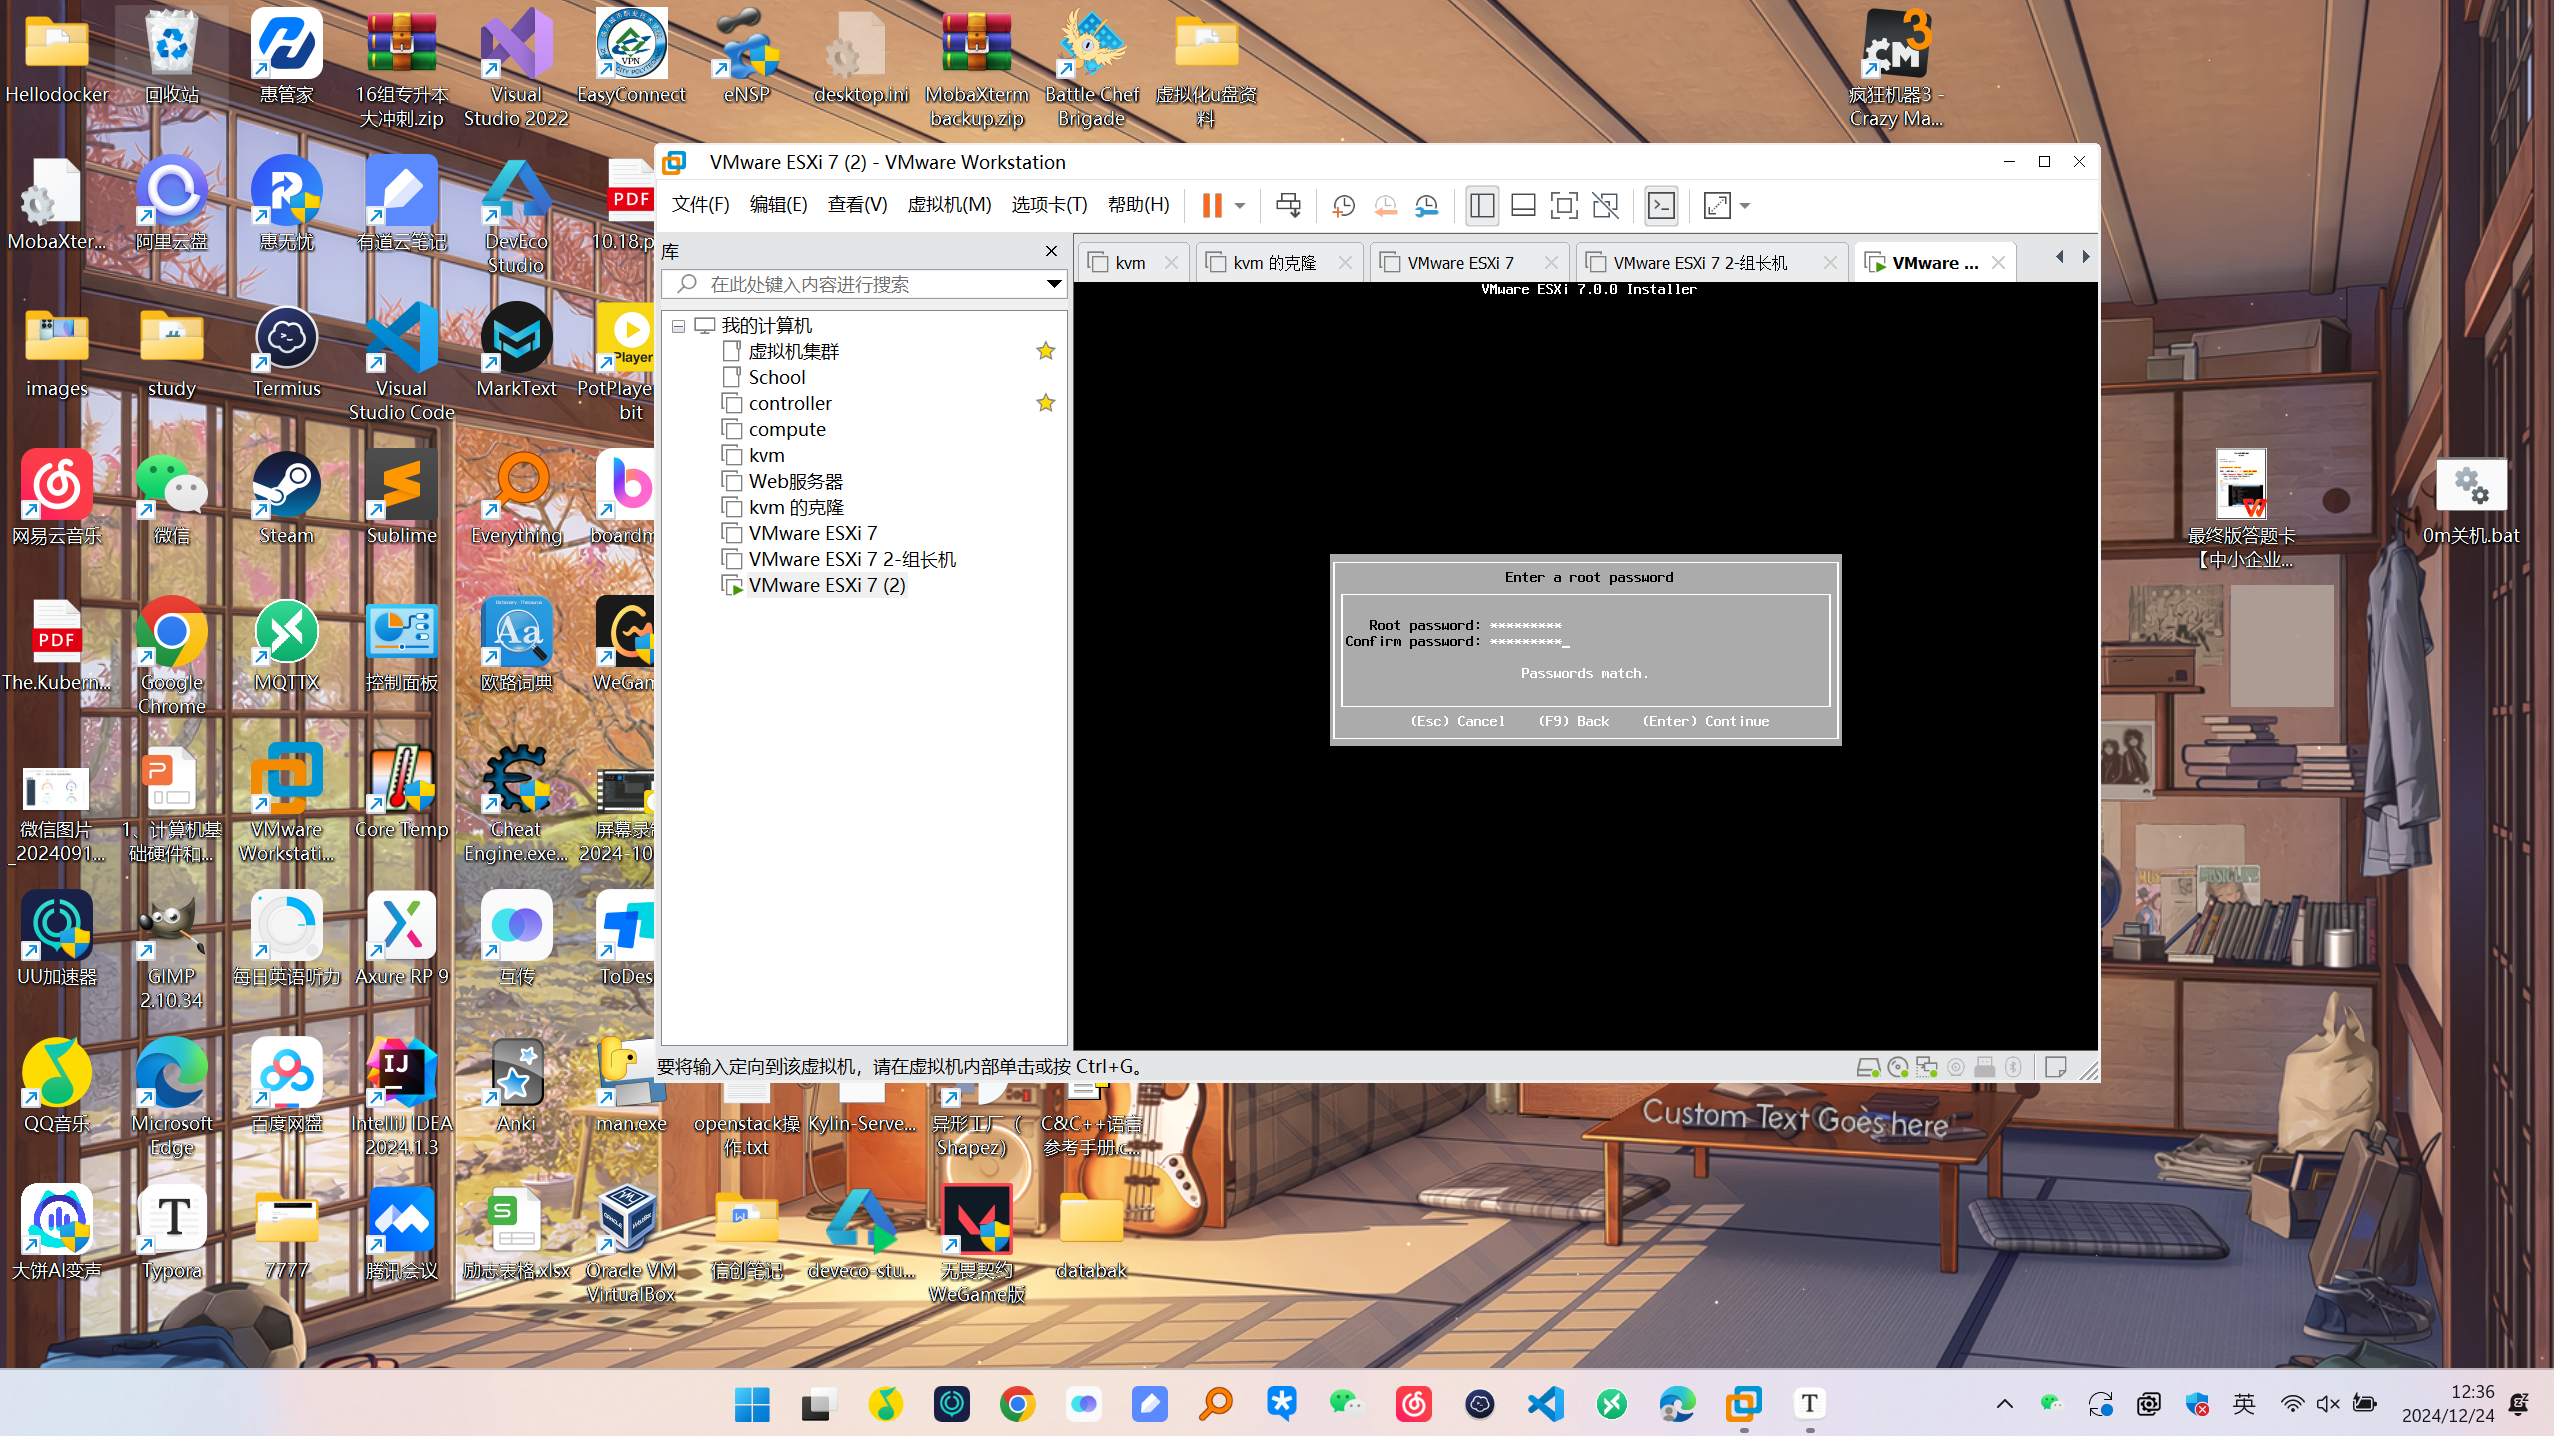Open the 虚拟机(M) menu
Viewport: 2554px width, 1436px height.
949,205
